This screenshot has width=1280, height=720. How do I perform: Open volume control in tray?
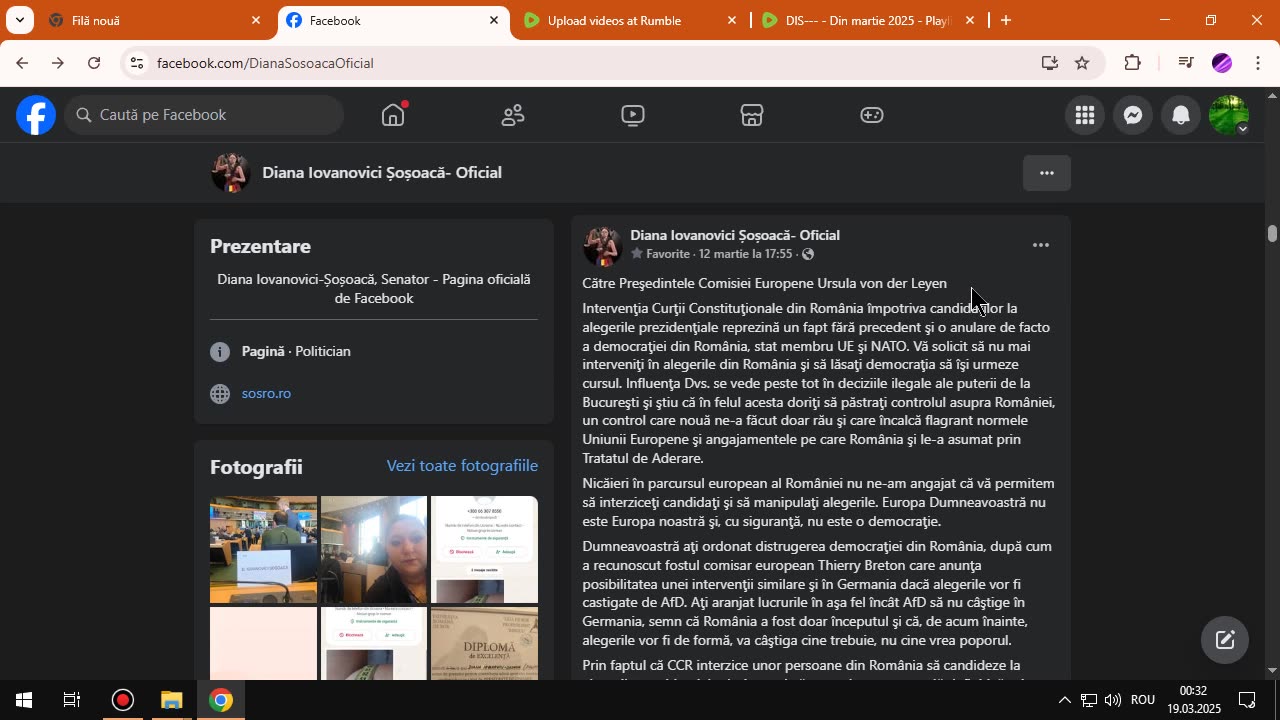[1113, 700]
